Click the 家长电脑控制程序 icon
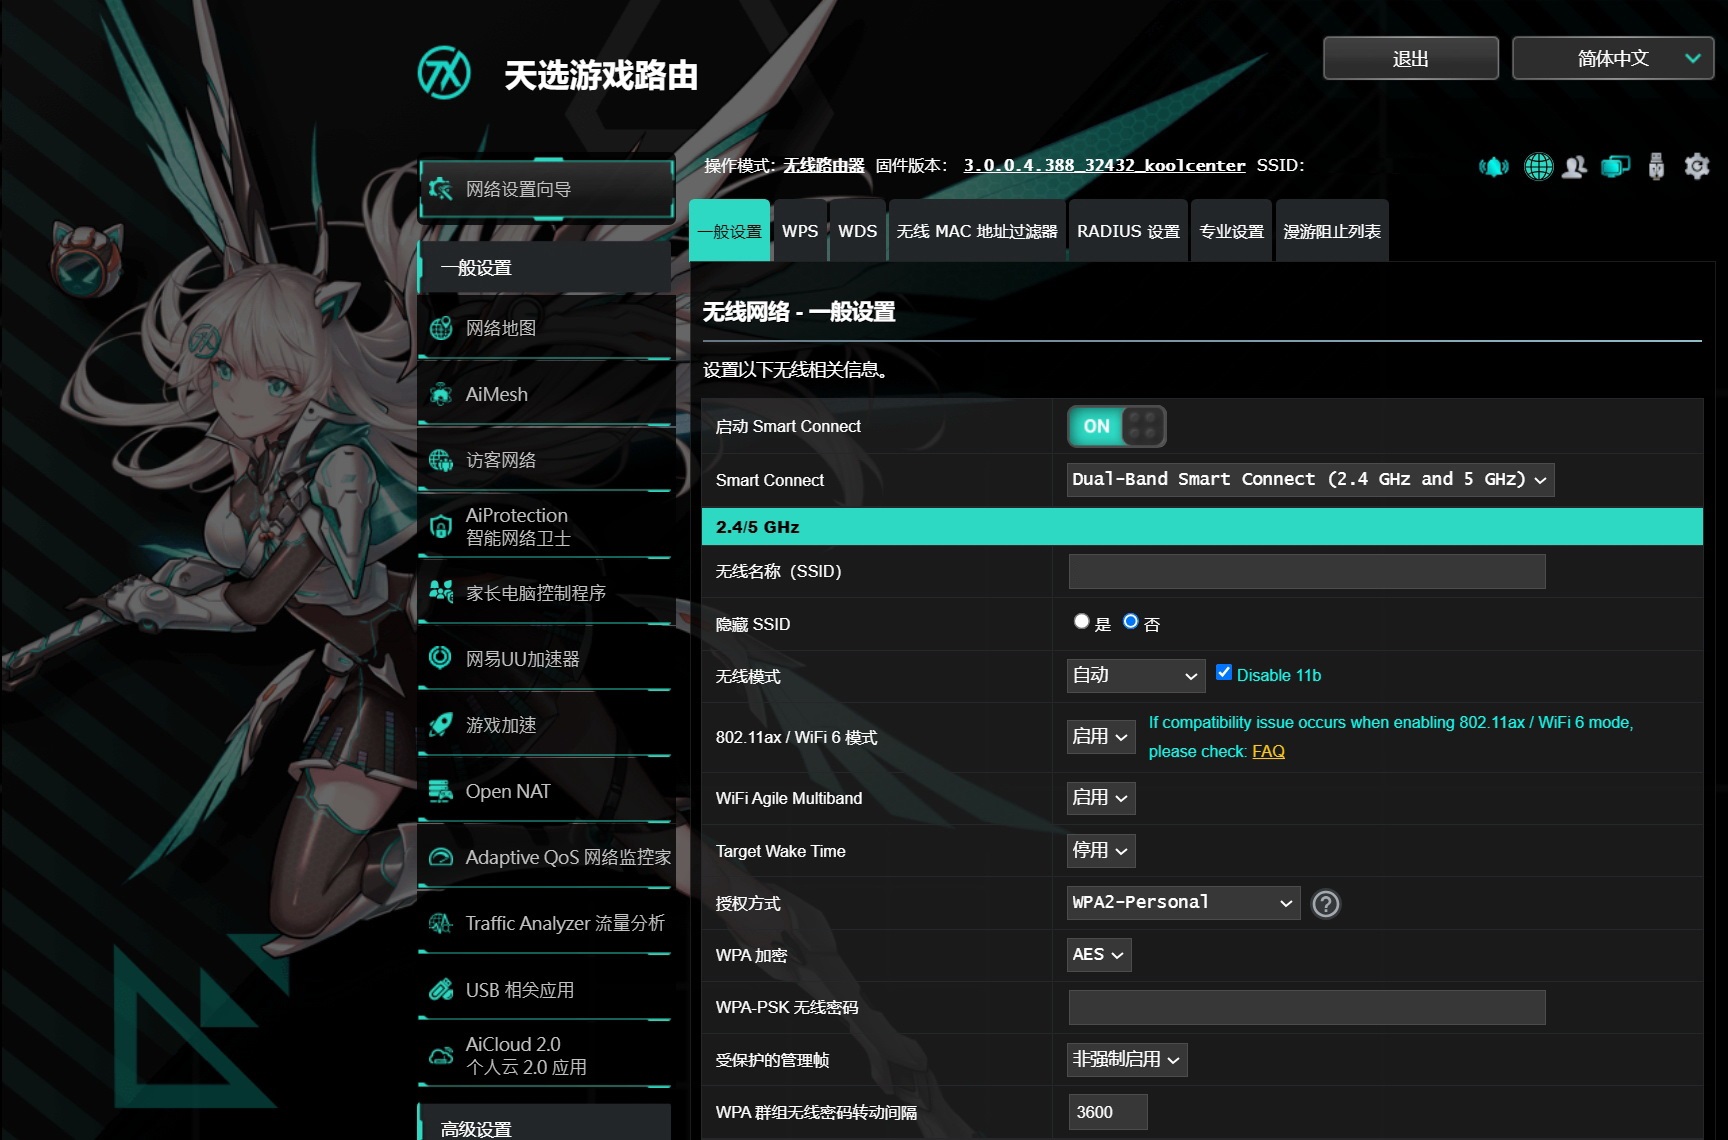1728x1140 pixels. 440,592
